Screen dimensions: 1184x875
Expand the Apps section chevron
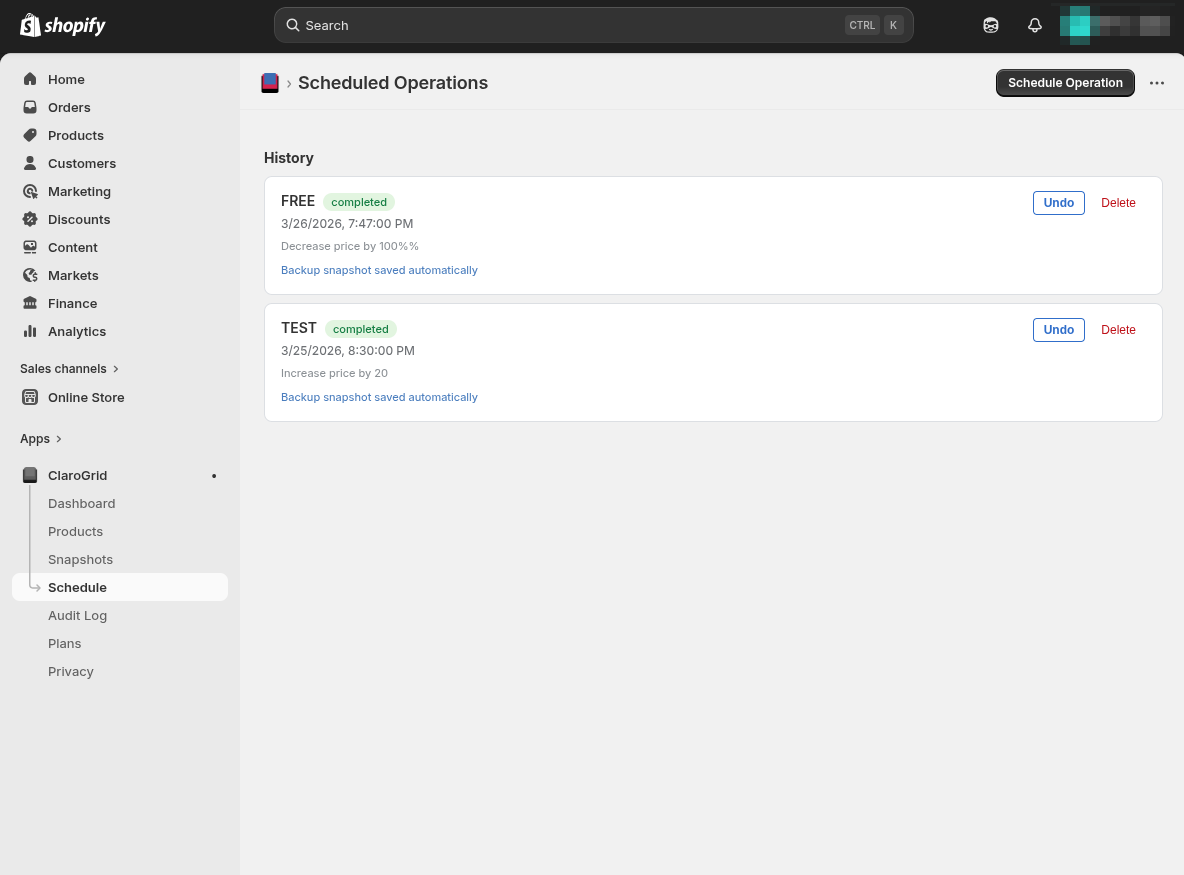59,439
